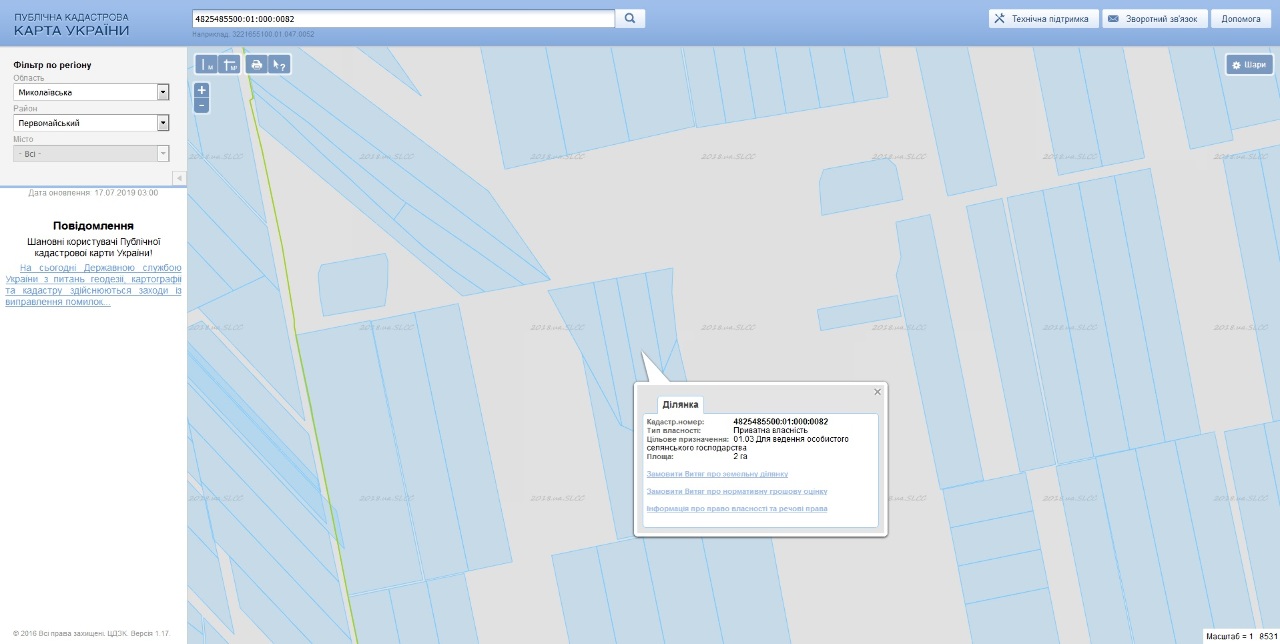This screenshot has height=644, width=1280.
Task: Zoom out the map with minus button
Action: click(x=202, y=105)
